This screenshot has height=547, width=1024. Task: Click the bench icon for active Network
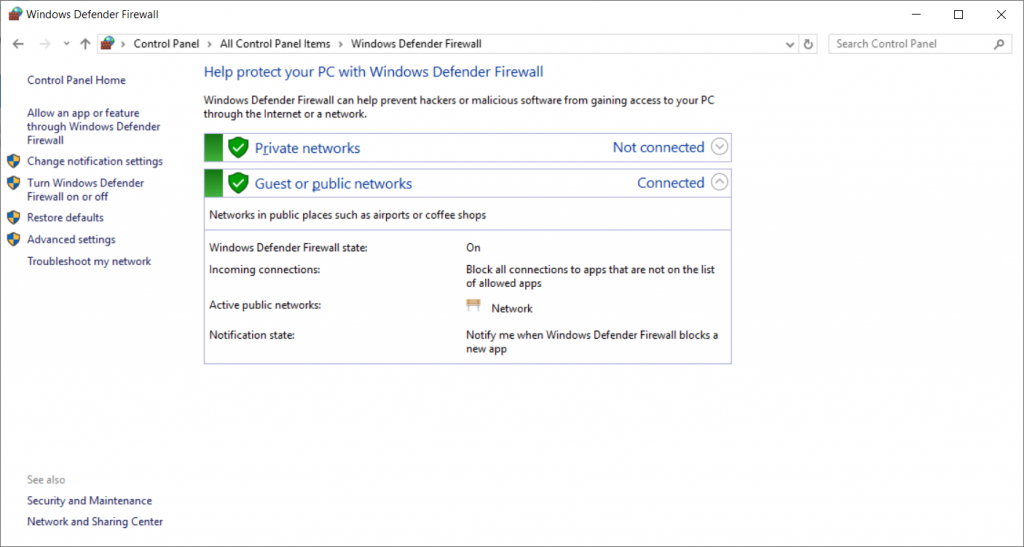point(473,305)
